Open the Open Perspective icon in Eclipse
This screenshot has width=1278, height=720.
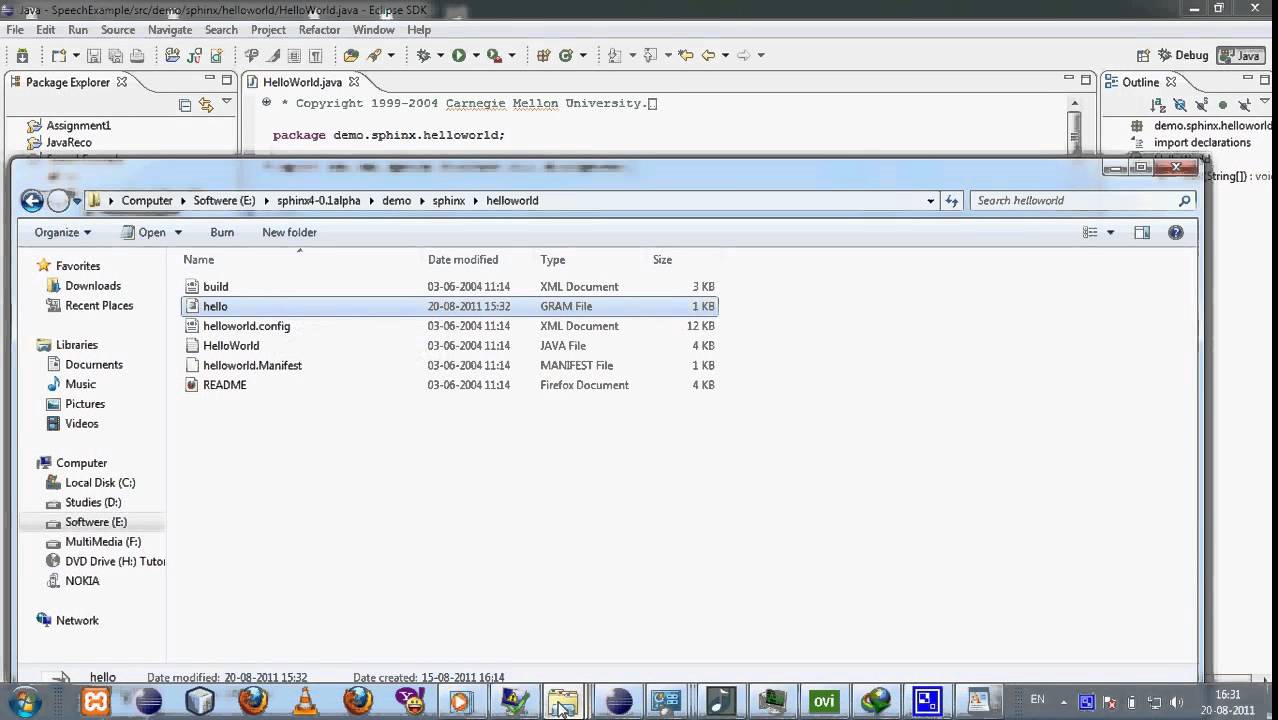coord(1143,56)
